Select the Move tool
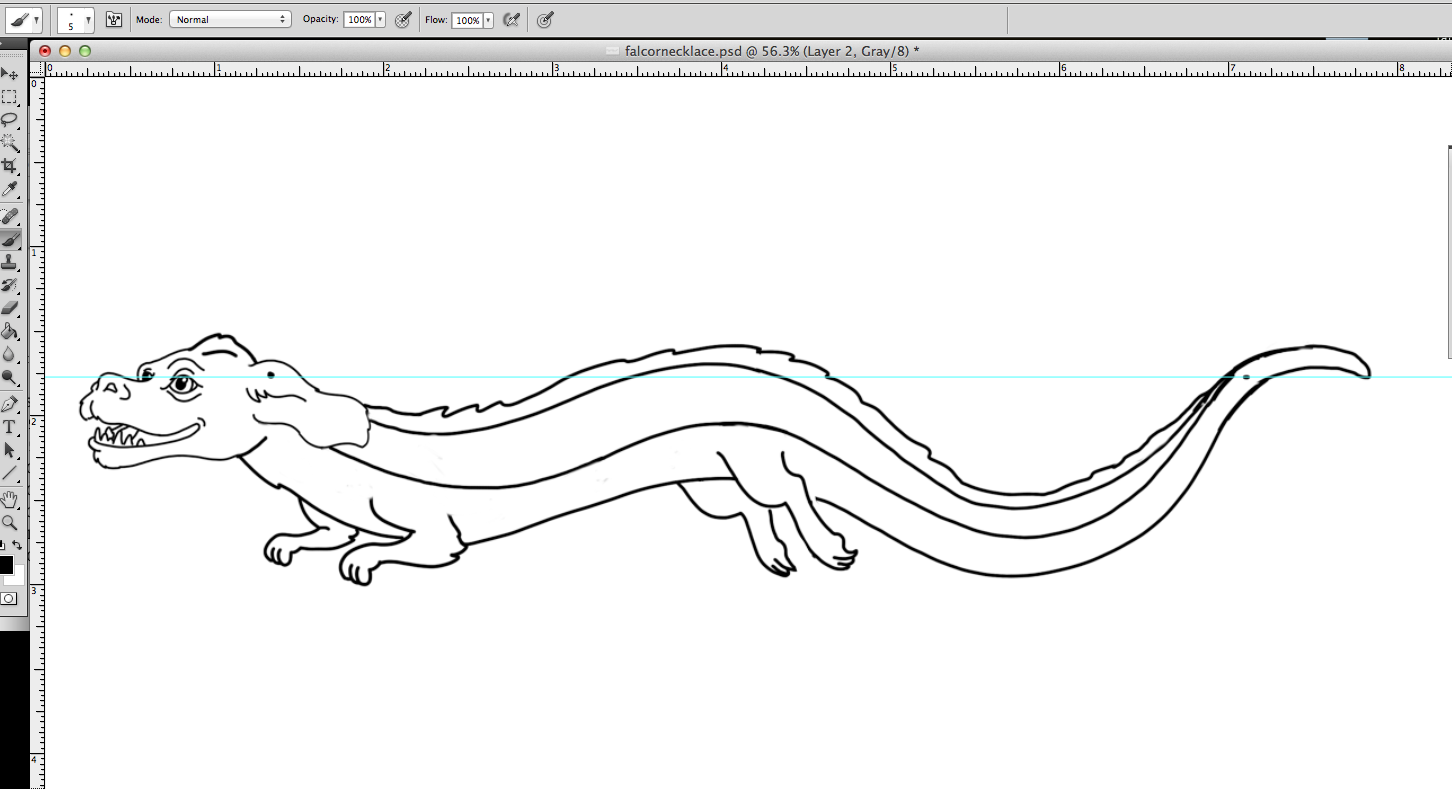This screenshot has width=1452, height=789. [x=10, y=74]
